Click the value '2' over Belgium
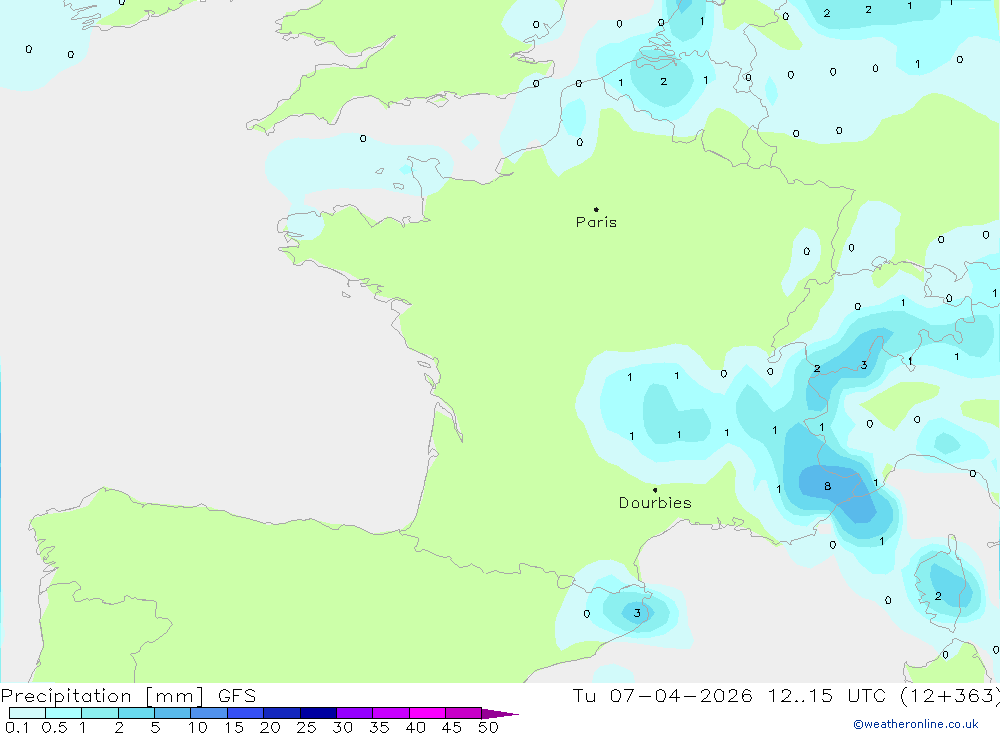This screenshot has width=1000, height=733. [663, 81]
